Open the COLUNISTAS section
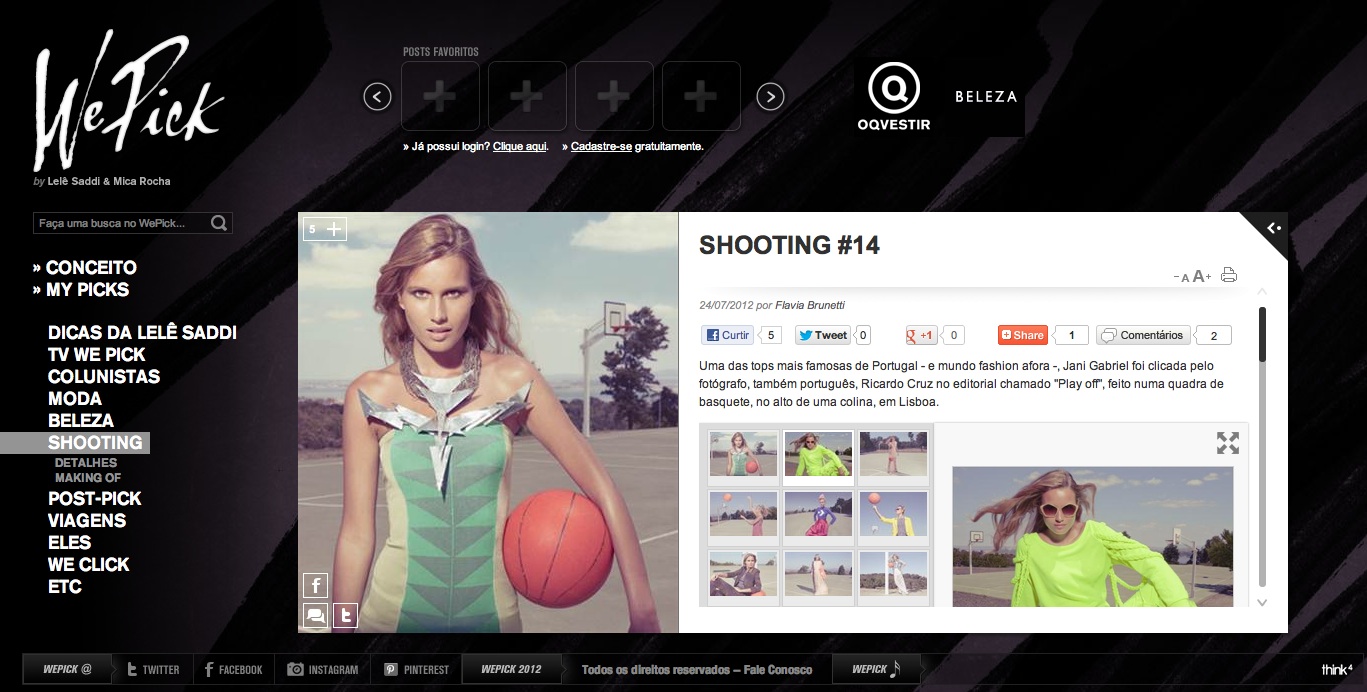 pyautogui.click(x=104, y=377)
